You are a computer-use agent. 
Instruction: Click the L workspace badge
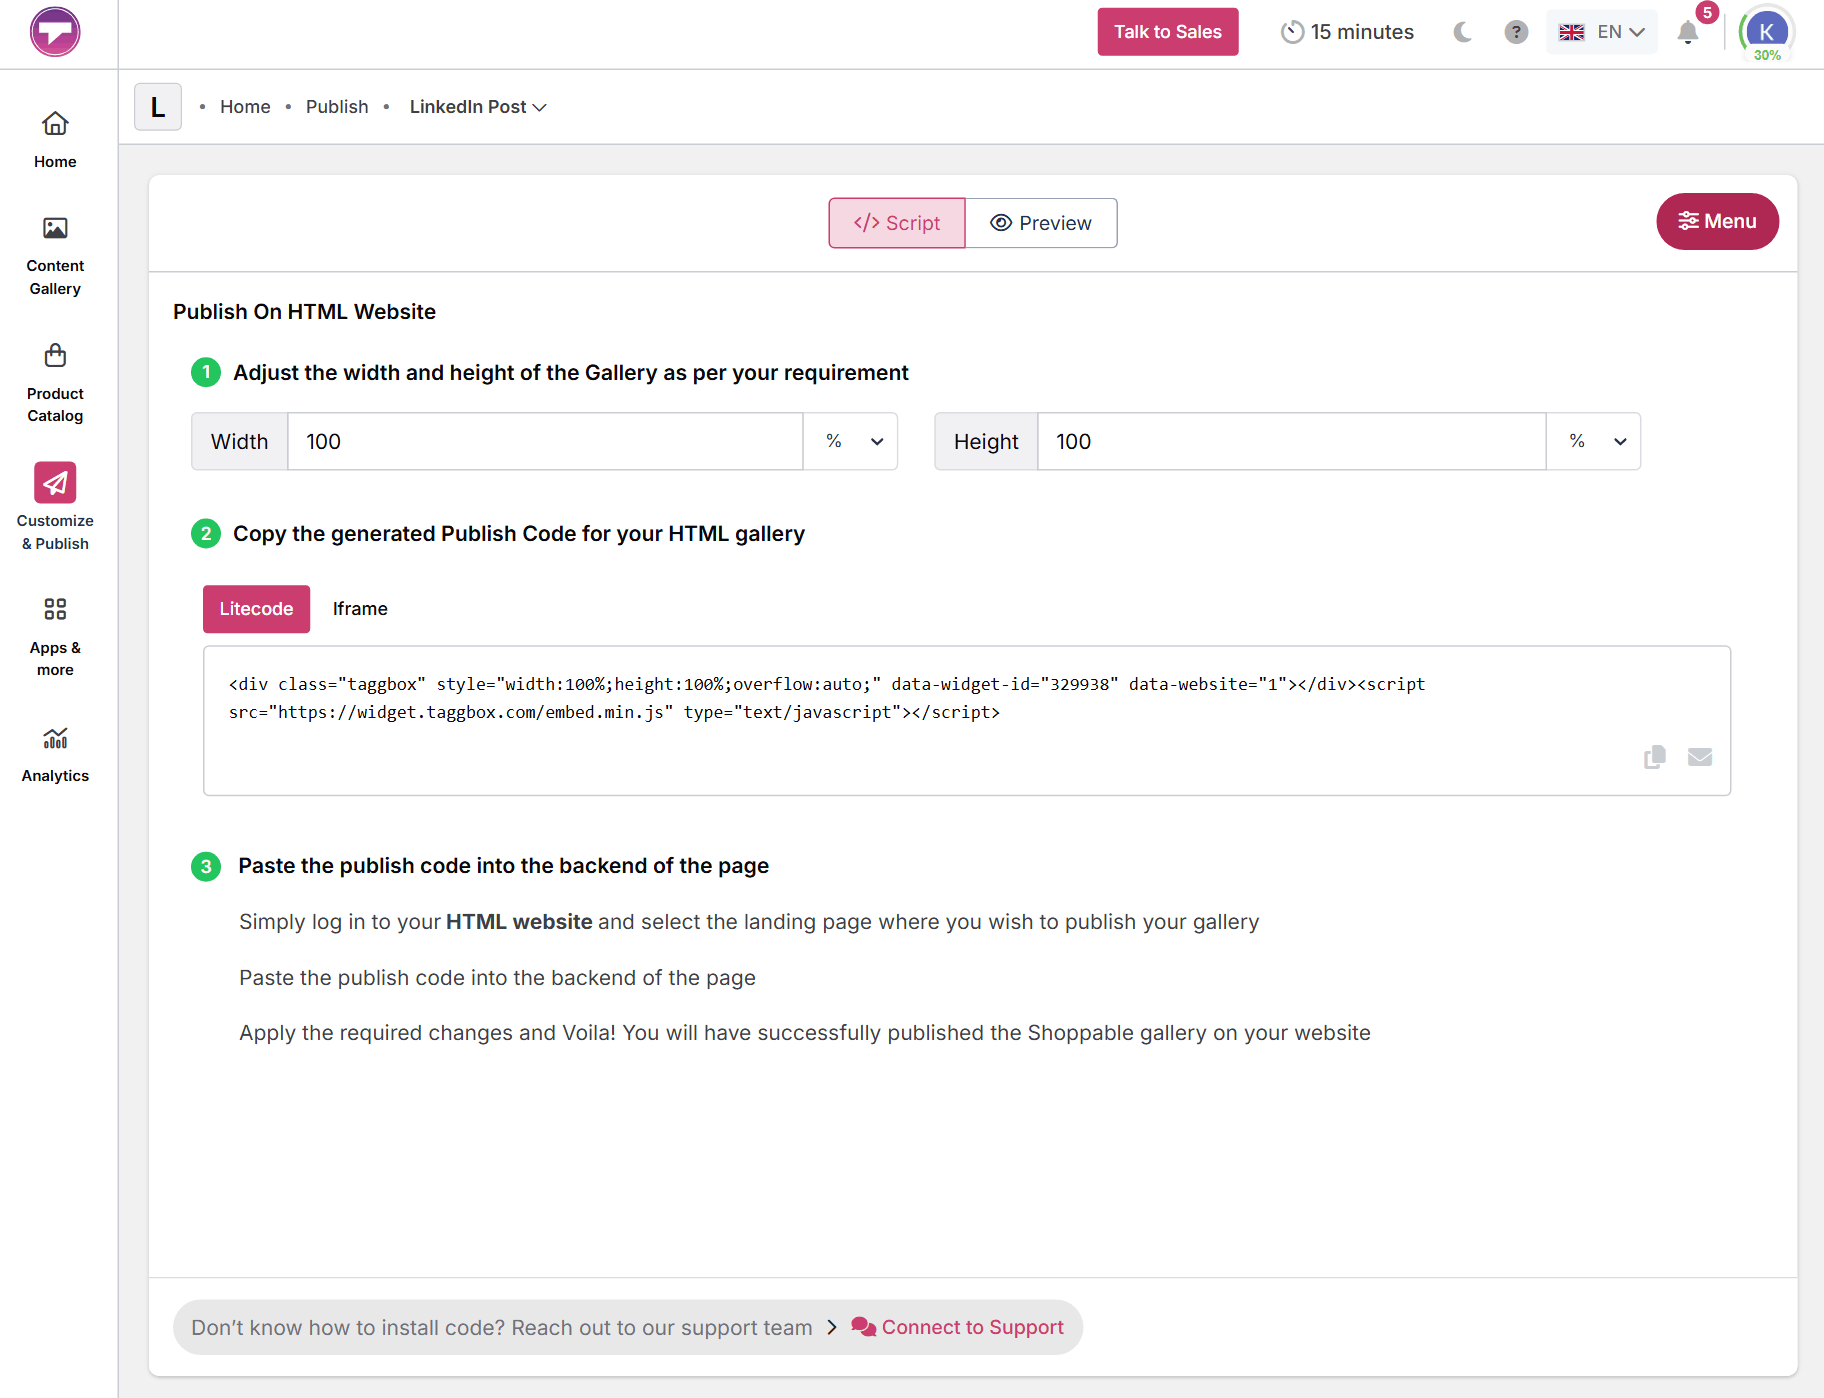[158, 107]
